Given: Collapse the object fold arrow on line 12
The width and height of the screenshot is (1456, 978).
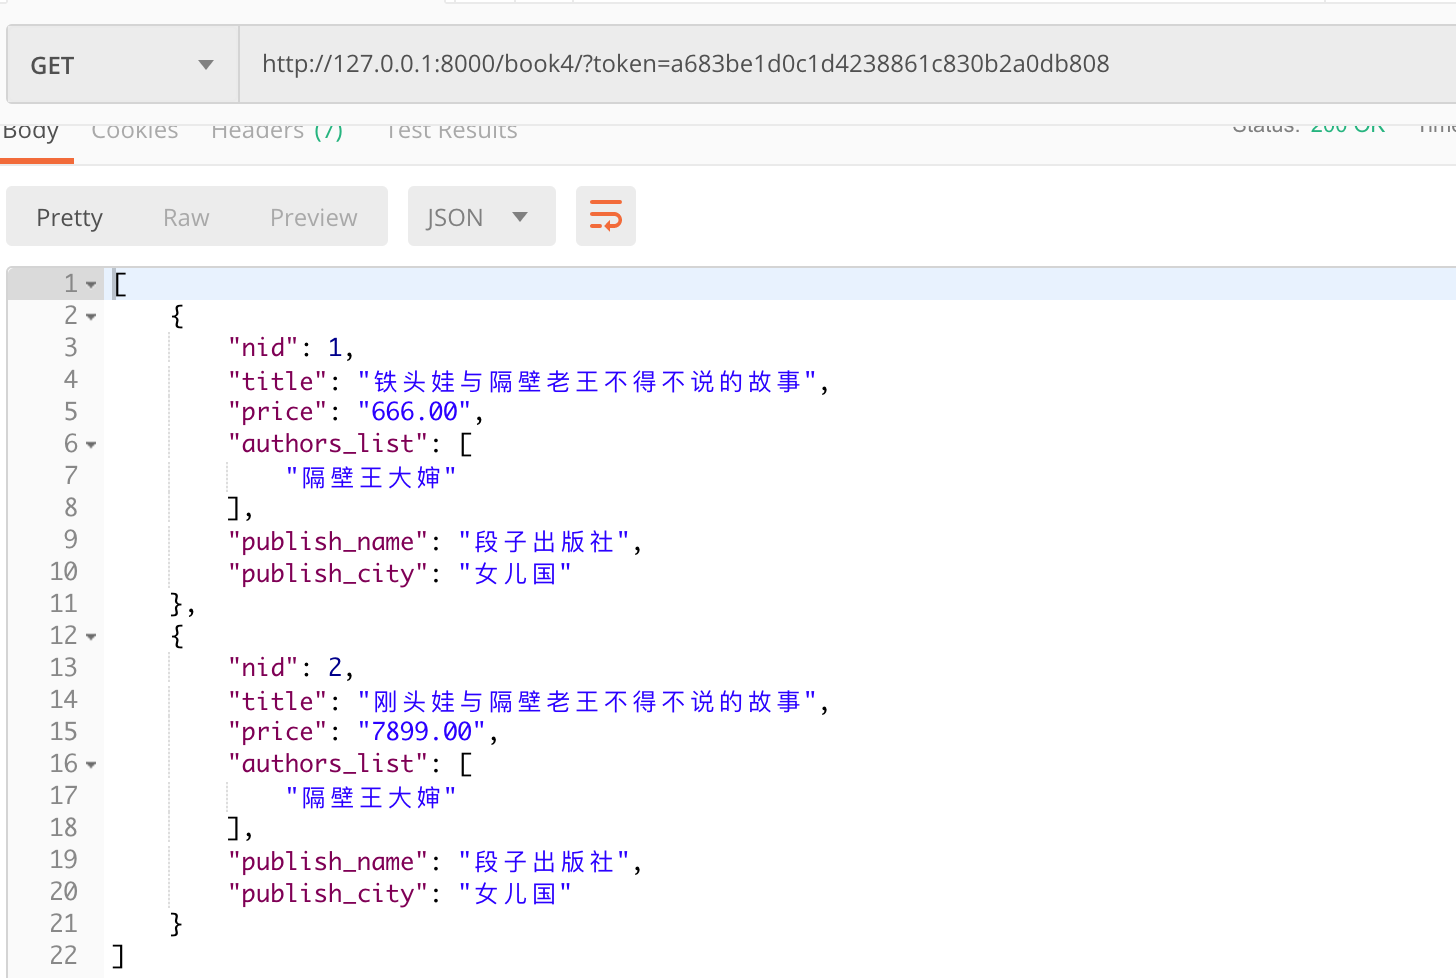Looking at the screenshot, I should pyautogui.click(x=91, y=637).
